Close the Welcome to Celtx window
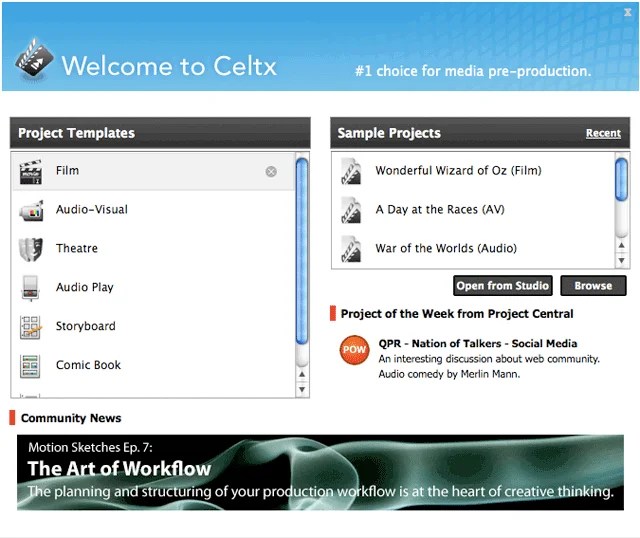Viewport: 640px width, 538px height. [627, 13]
